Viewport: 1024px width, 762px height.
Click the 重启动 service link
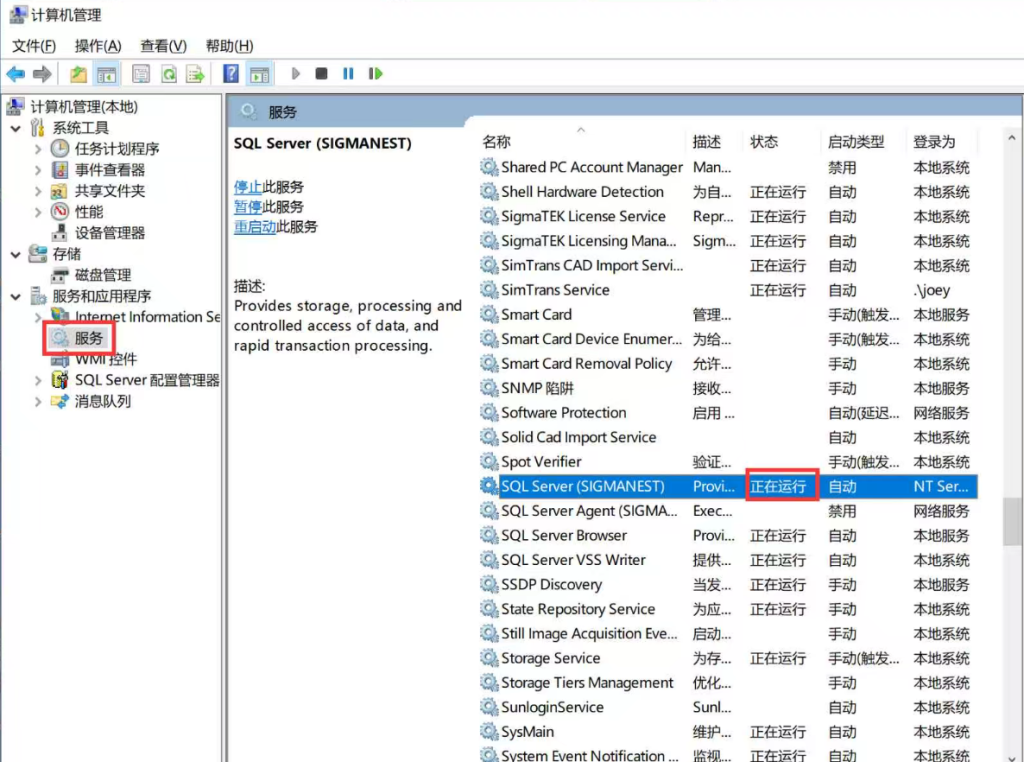[255, 227]
